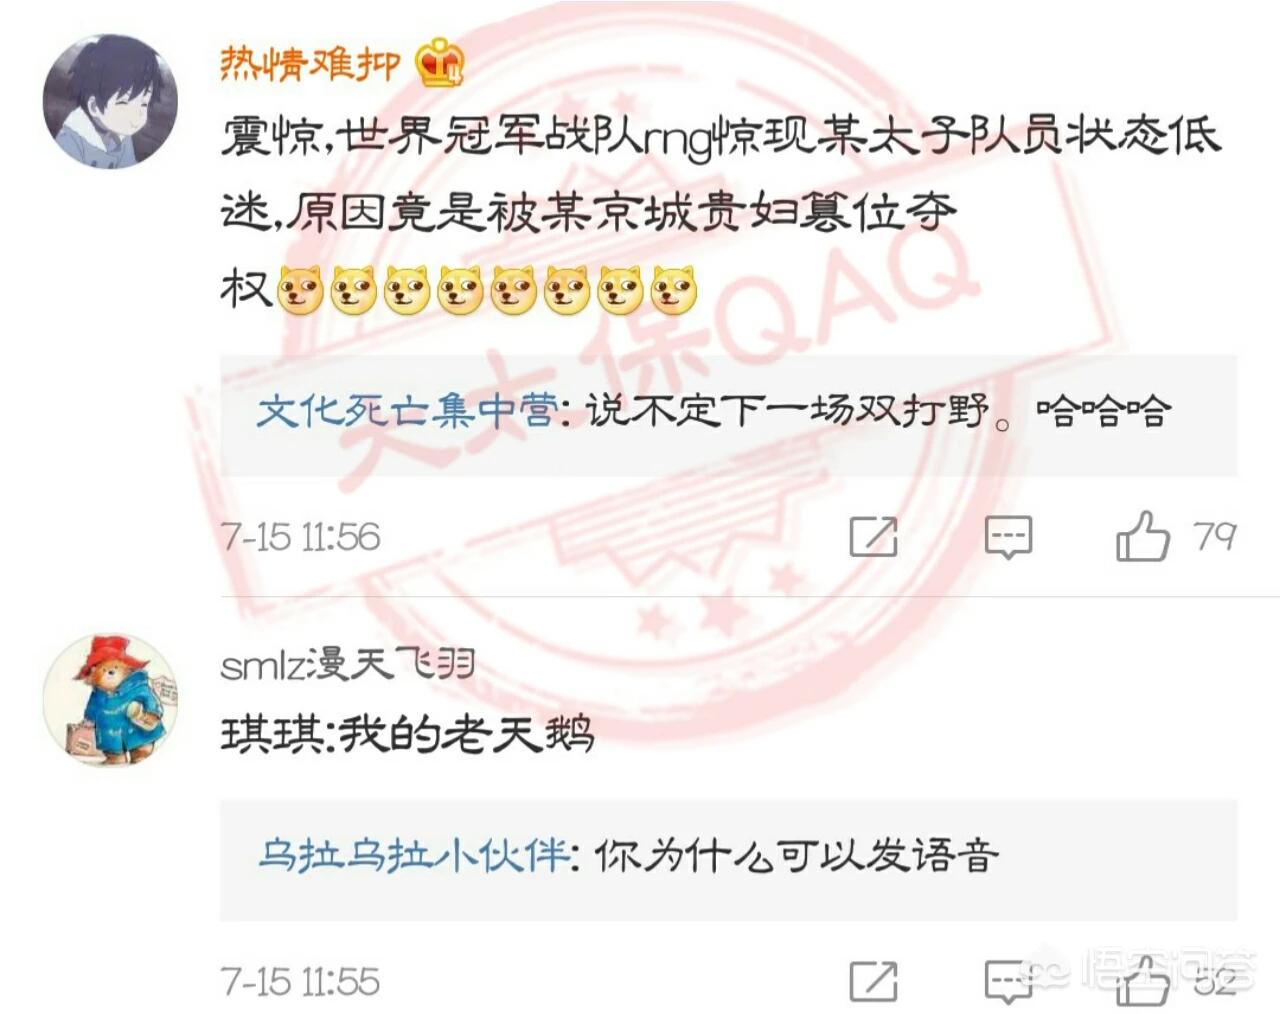
Task: Click the comment text 琪琪:我的老天鹅
Action: pos(408,735)
